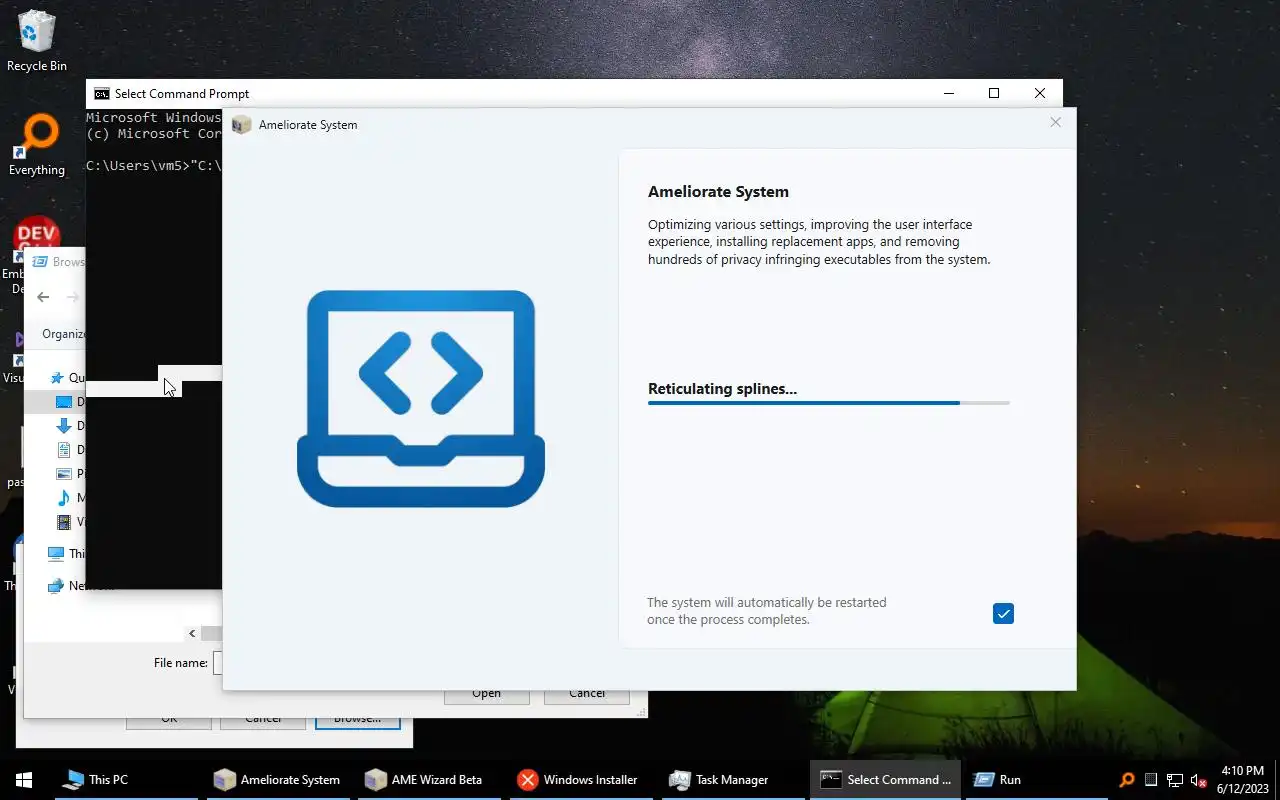Select the Videos film icon in Browse tree
Viewport: 1280px width, 800px height.
coord(64,522)
